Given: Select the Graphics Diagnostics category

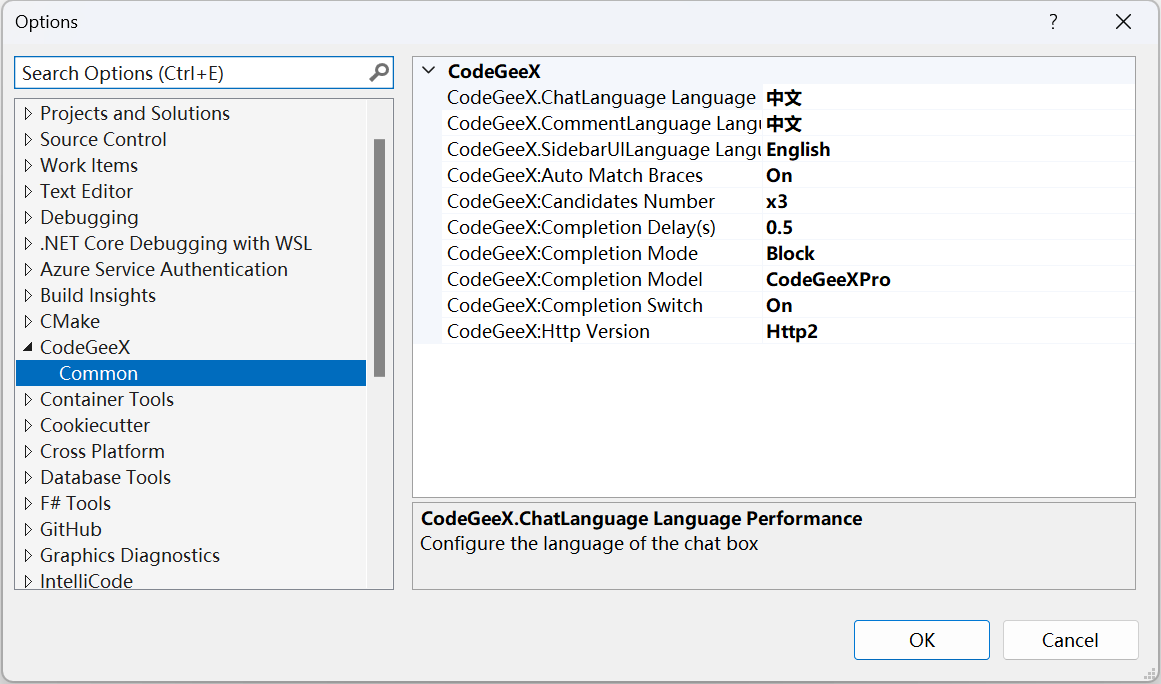Looking at the screenshot, I should (x=130, y=555).
